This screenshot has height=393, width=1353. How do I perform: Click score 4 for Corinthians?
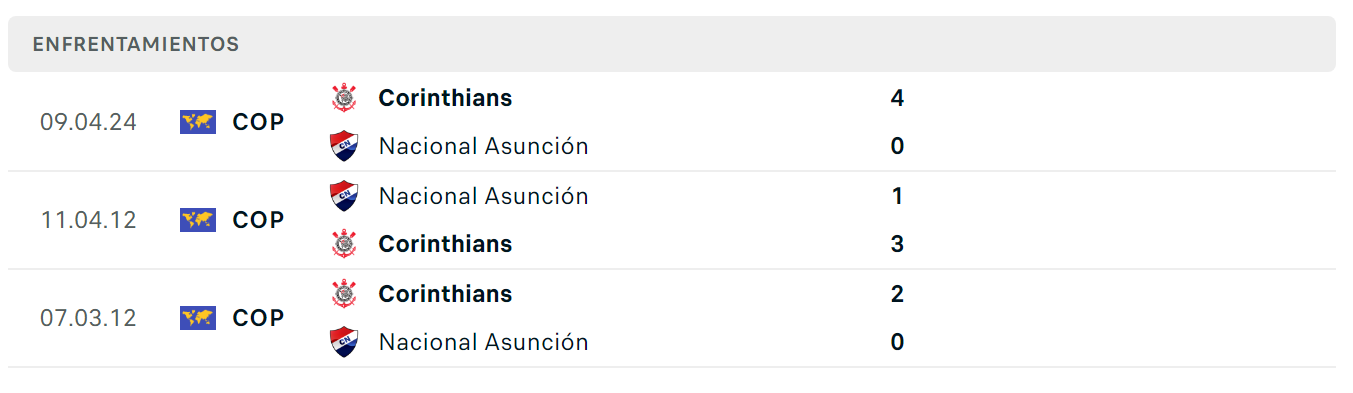tap(897, 98)
